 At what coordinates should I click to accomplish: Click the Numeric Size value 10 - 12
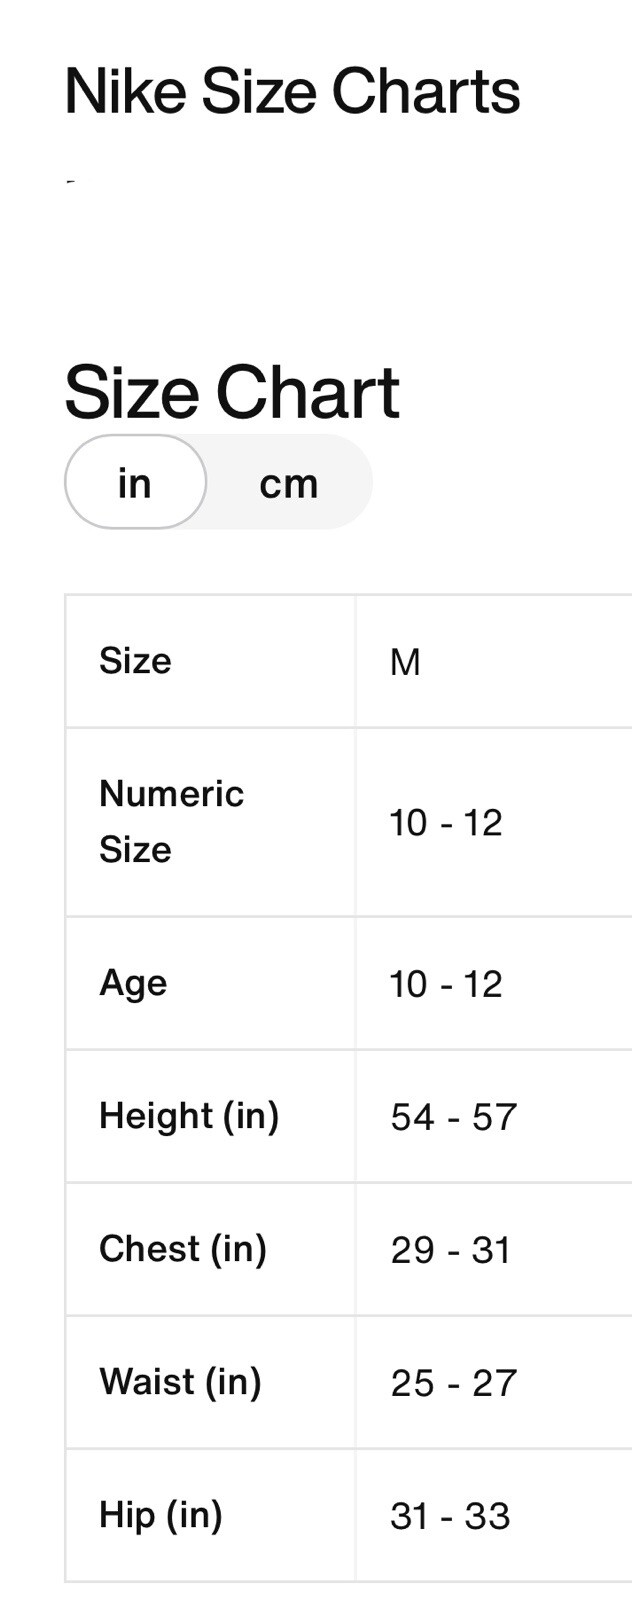pos(446,823)
